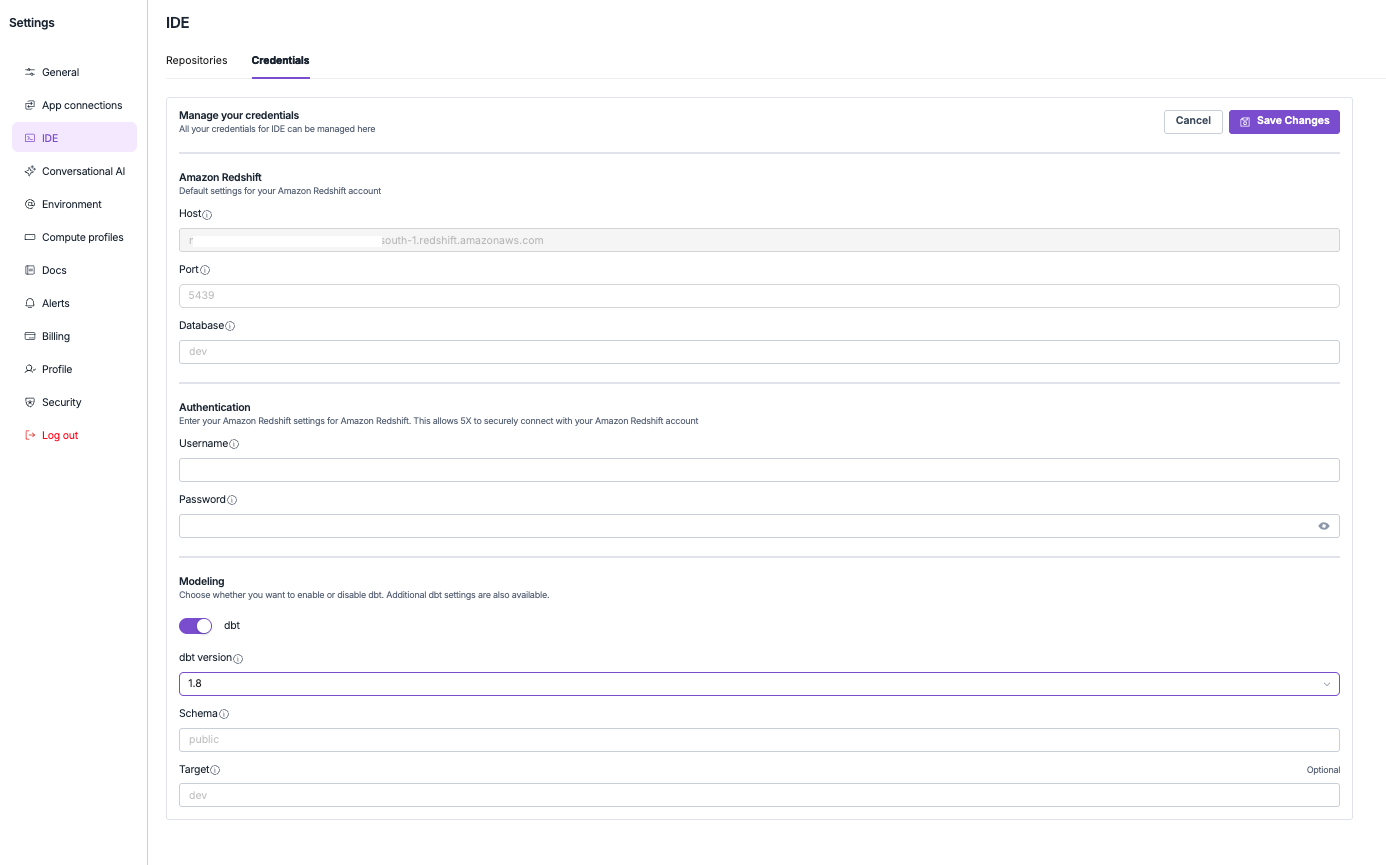Open the Docs settings section
The height and width of the screenshot is (865, 1386).
[56, 270]
